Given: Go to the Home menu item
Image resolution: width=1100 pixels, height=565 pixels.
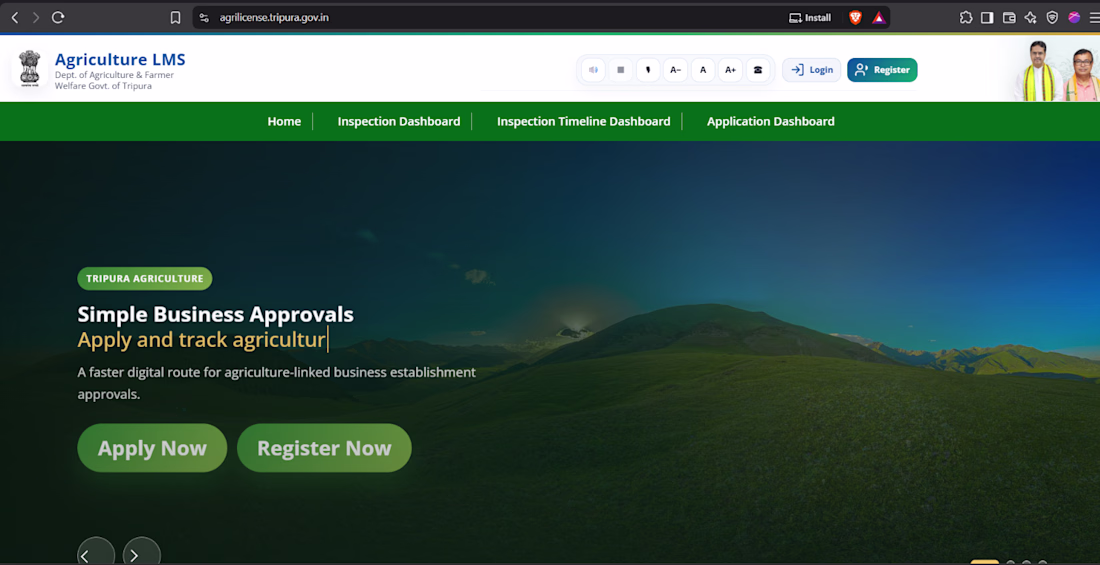Looking at the screenshot, I should coord(284,121).
